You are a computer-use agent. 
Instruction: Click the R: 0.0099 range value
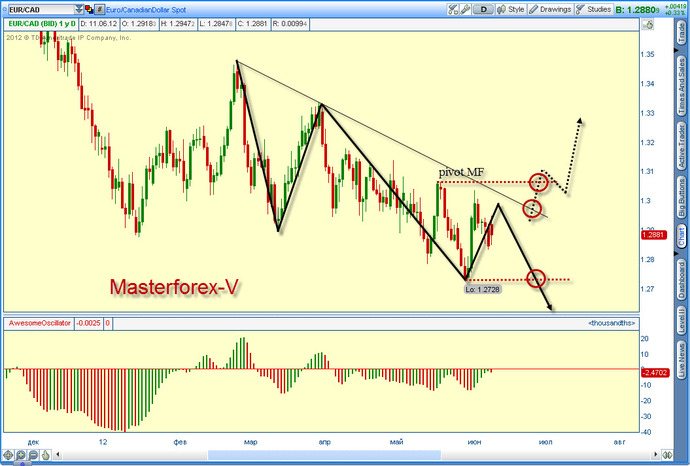(290, 24)
